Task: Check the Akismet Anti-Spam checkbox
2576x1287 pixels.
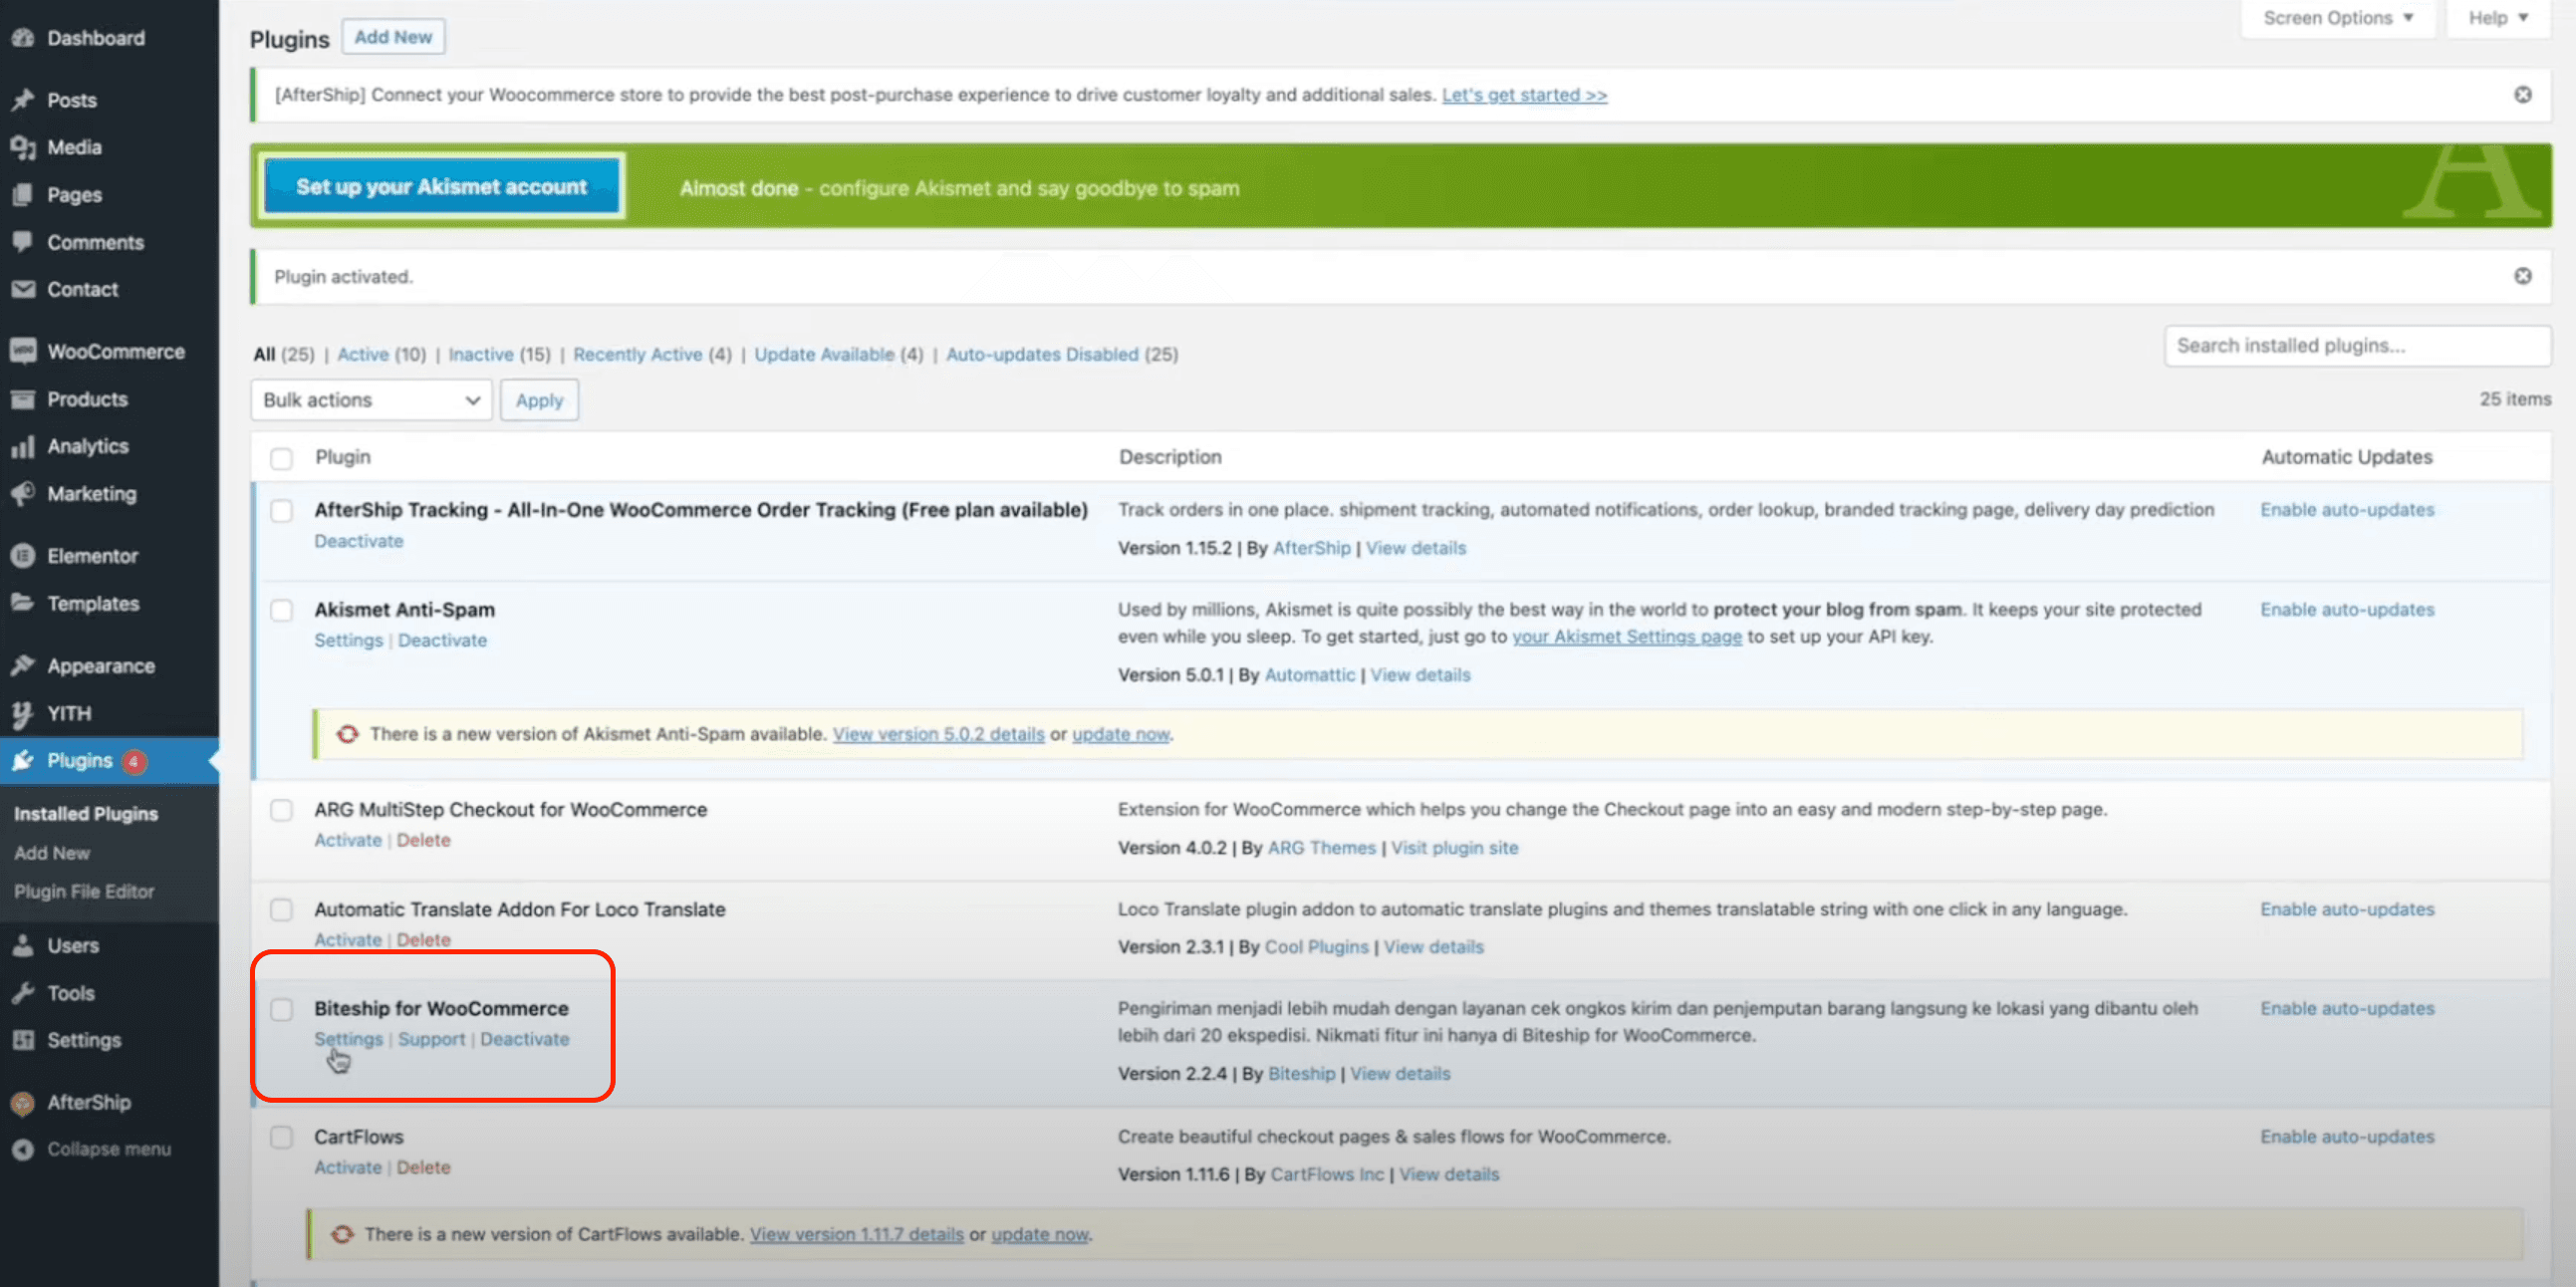Action: pyautogui.click(x=281, y=610)
